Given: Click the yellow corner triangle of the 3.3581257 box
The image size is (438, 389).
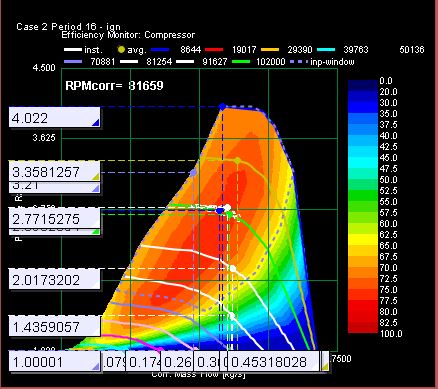Looking at the screenshot, I should 96,177.
